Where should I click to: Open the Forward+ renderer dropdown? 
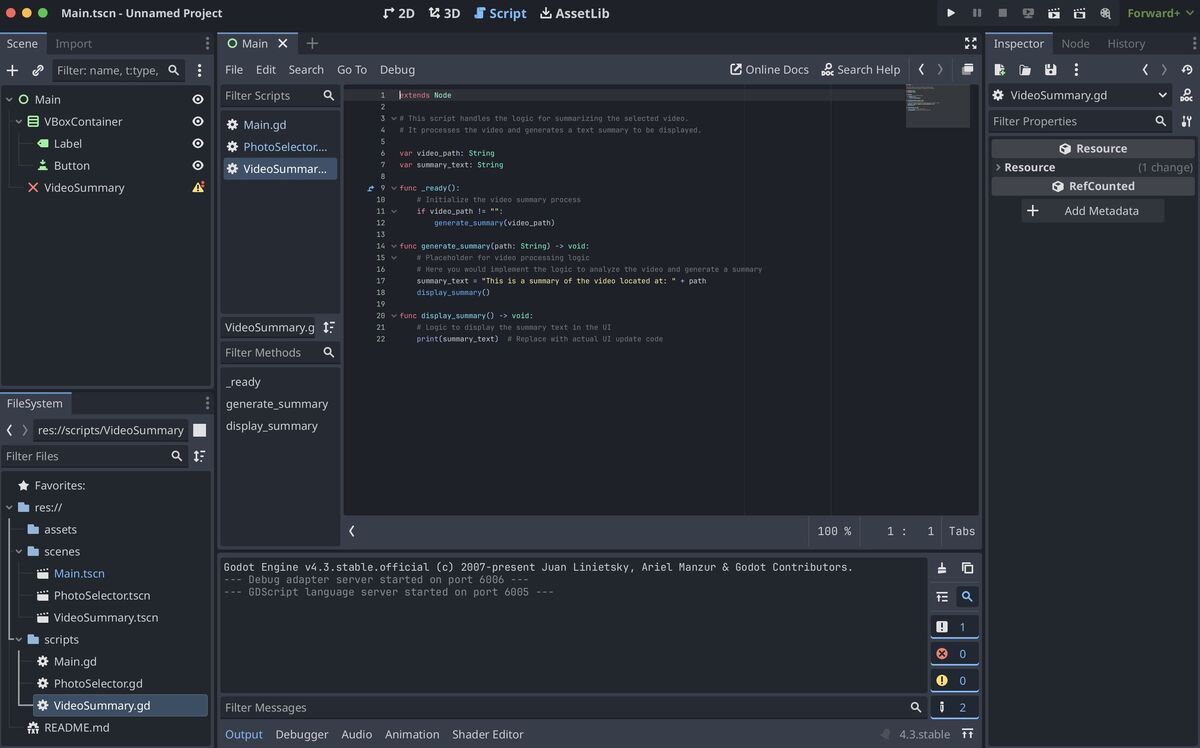coord(1159,13)
